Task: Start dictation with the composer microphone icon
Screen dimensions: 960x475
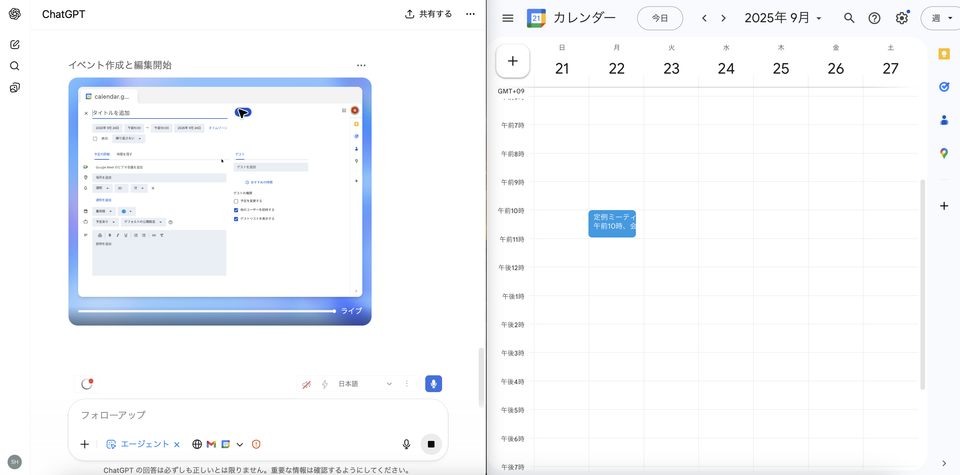Action: tap(407, 444)
